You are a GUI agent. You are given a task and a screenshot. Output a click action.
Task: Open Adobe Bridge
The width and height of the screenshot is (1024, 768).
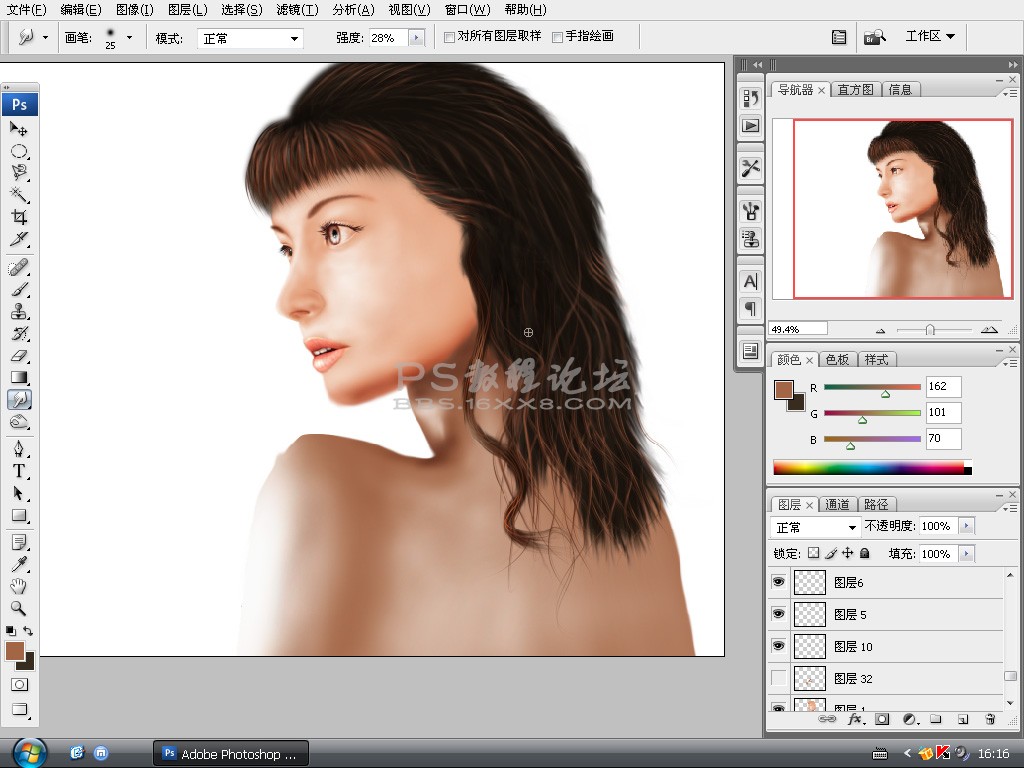874,37
